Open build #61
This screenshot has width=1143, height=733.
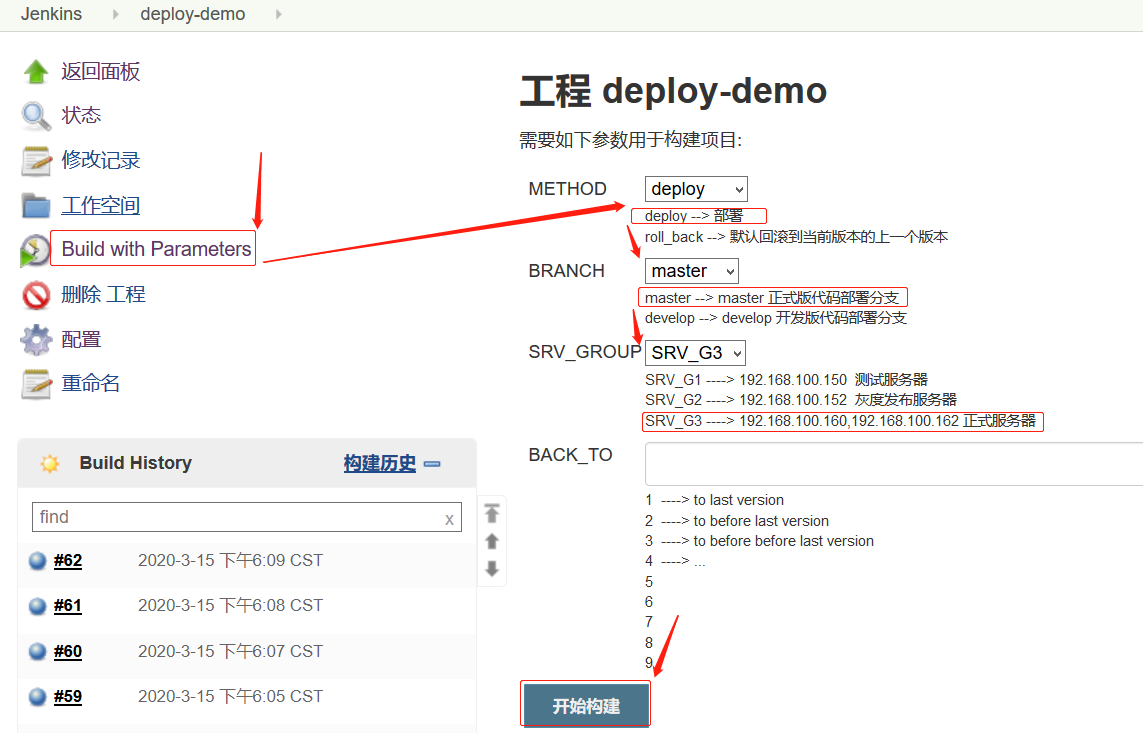point(68,606)
